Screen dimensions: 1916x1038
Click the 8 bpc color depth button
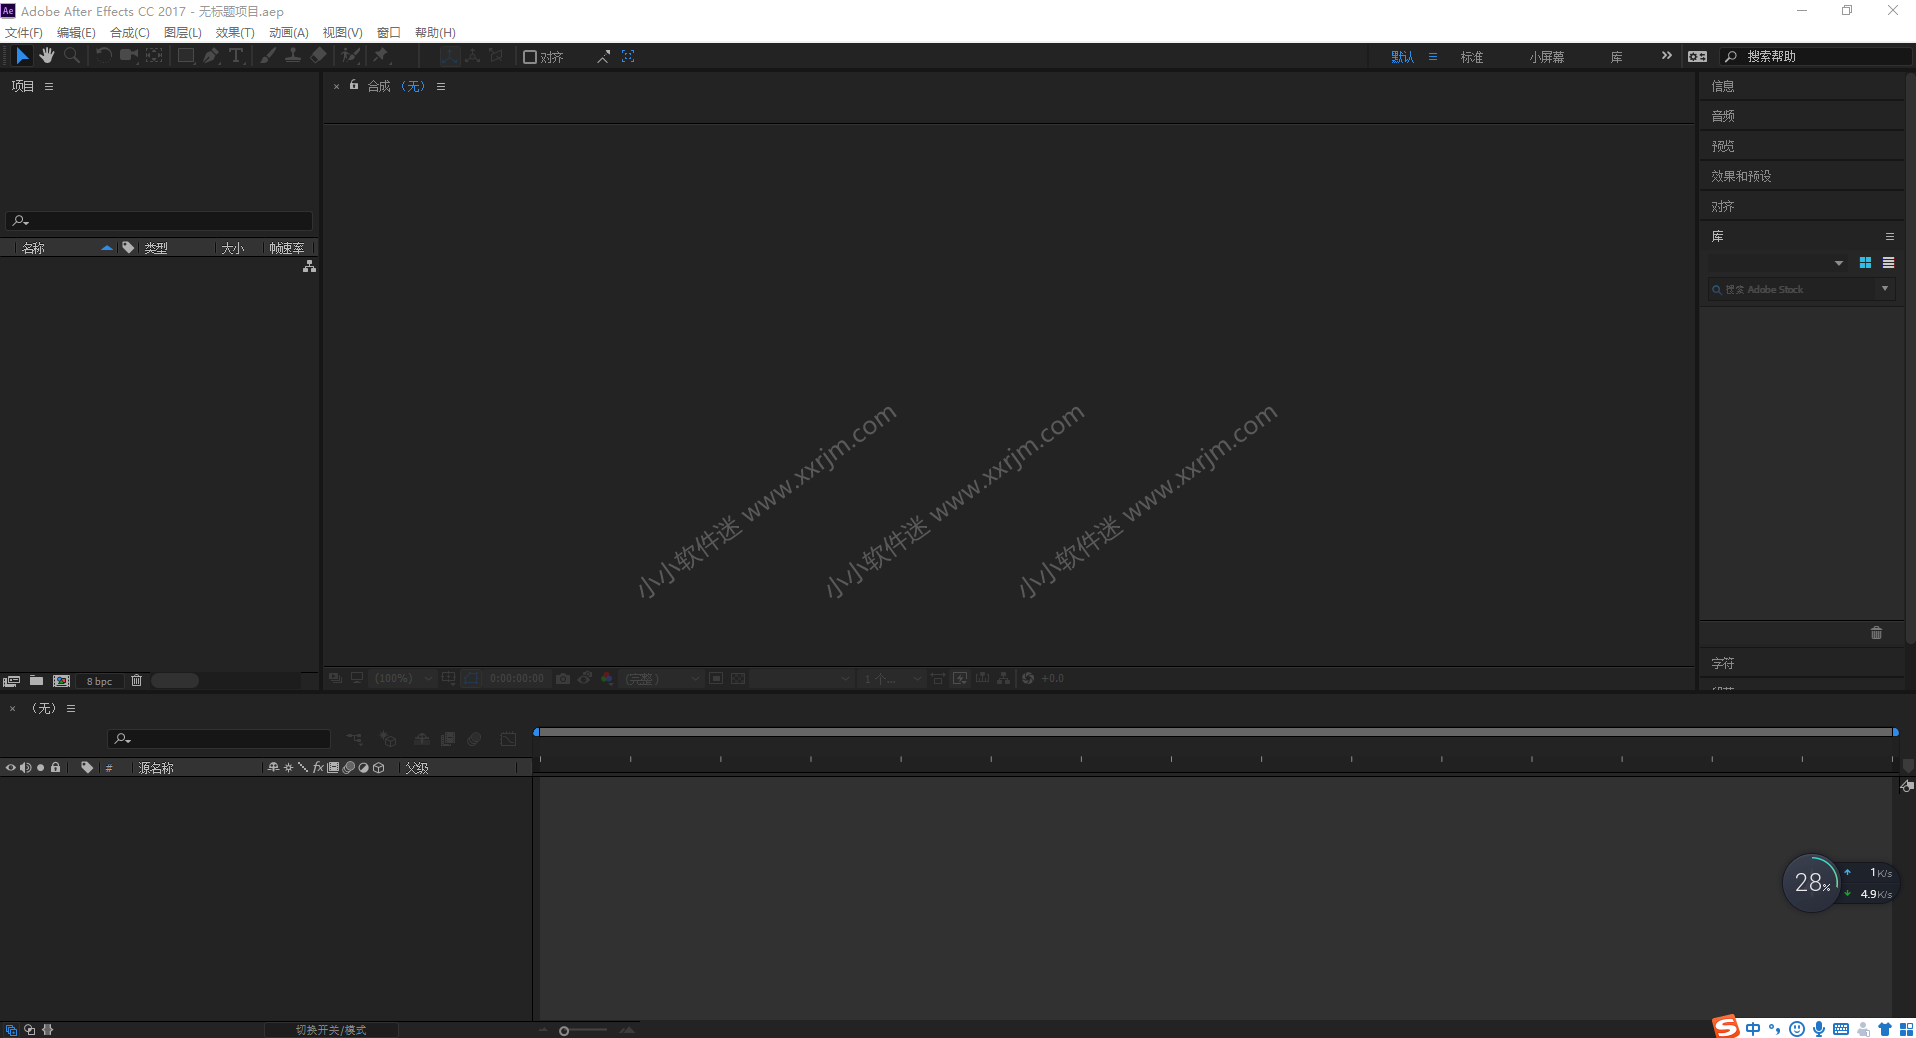click(99, 681)
